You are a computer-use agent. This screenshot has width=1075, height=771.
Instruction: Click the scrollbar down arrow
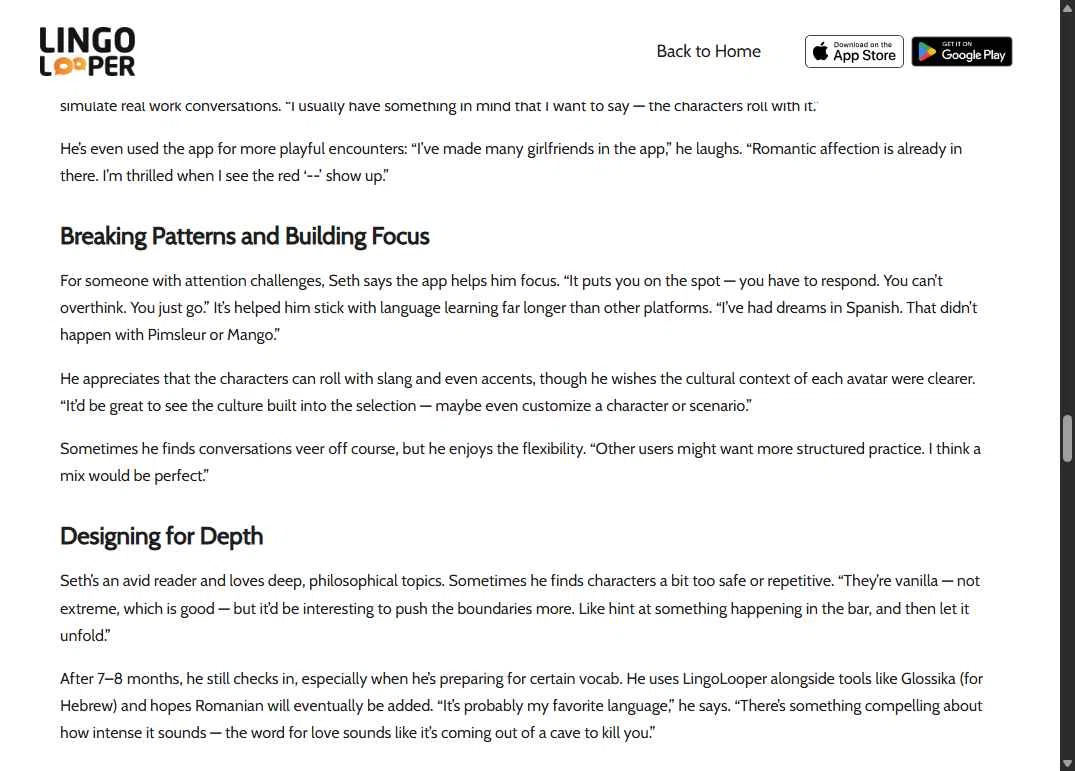(1067, 763)
